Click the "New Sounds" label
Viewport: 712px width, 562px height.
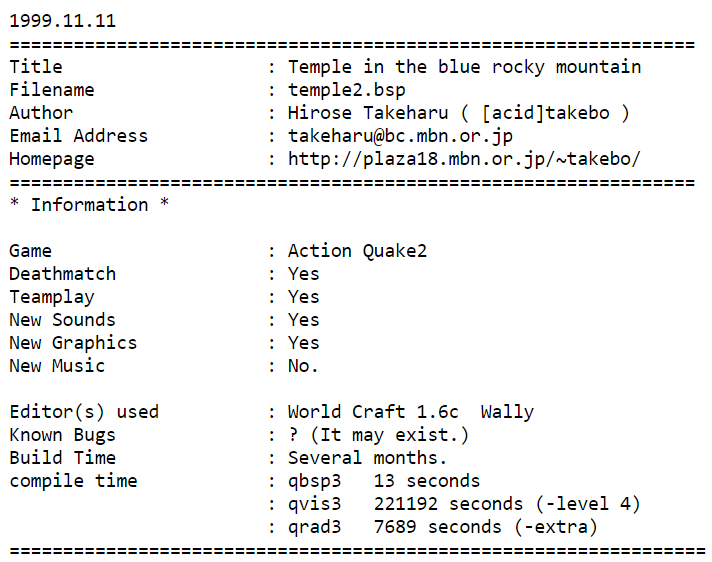63,320
